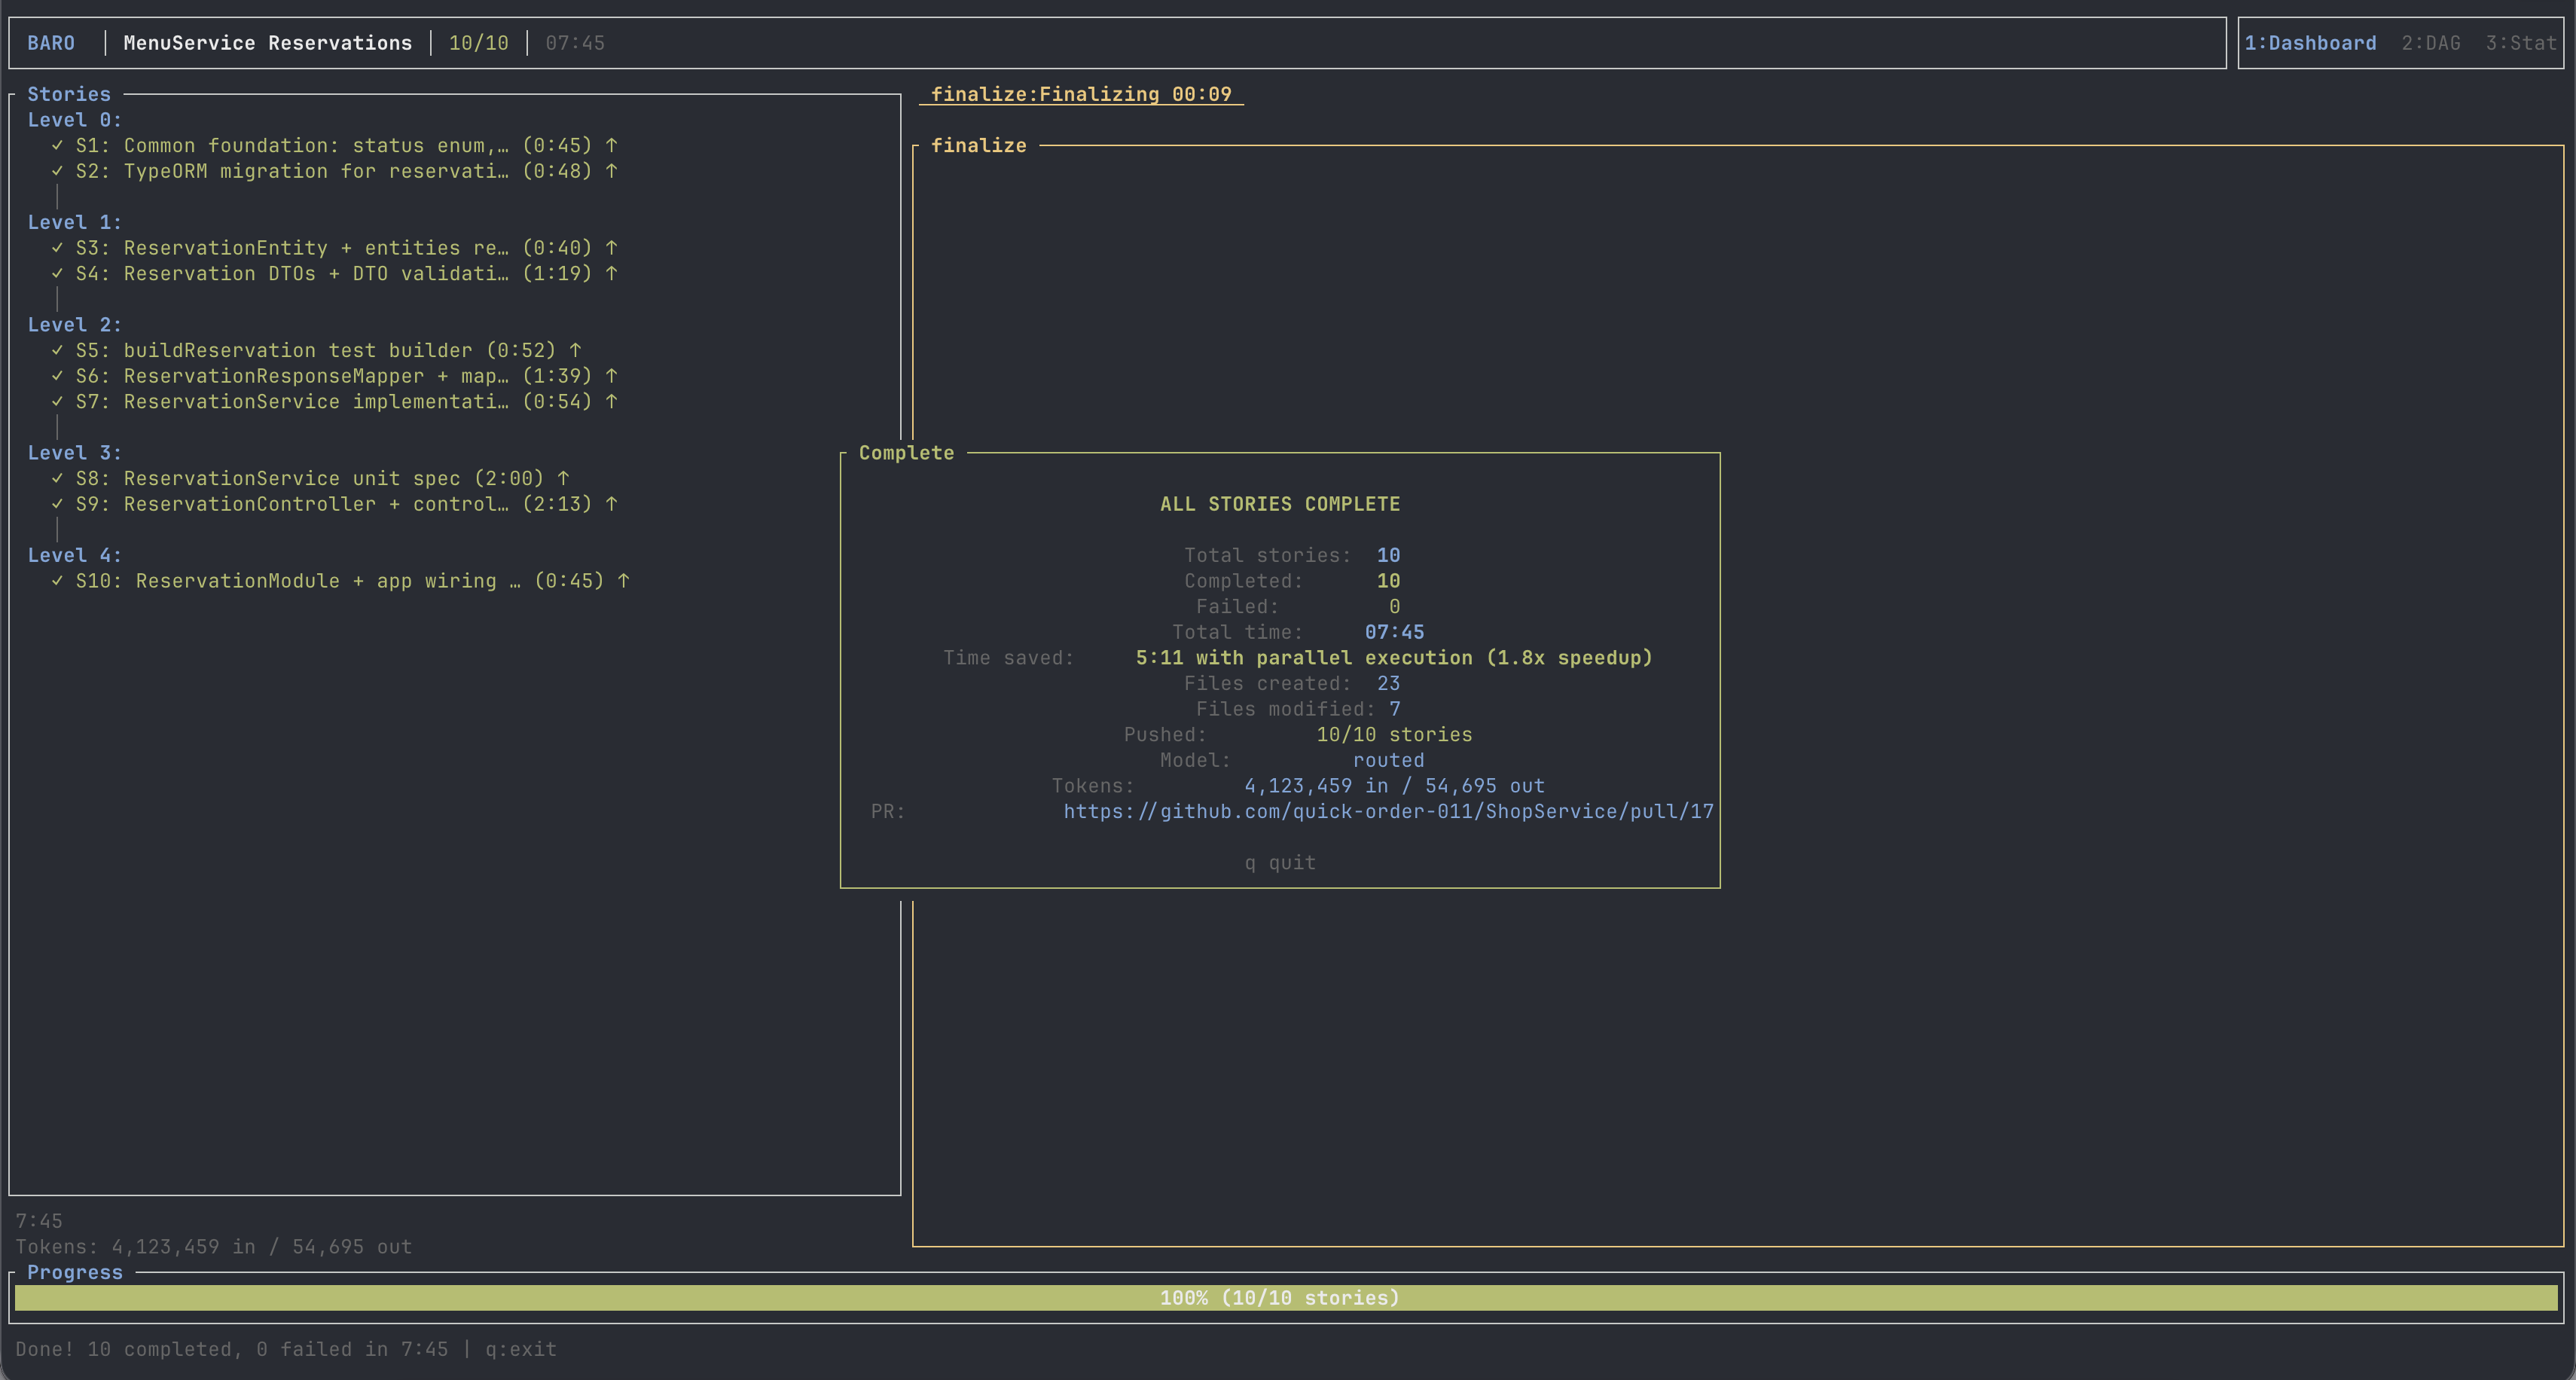This screenshot has height=1380, width=2576.
Task: Select the Level 3 group heading
Action: [75, 453]
